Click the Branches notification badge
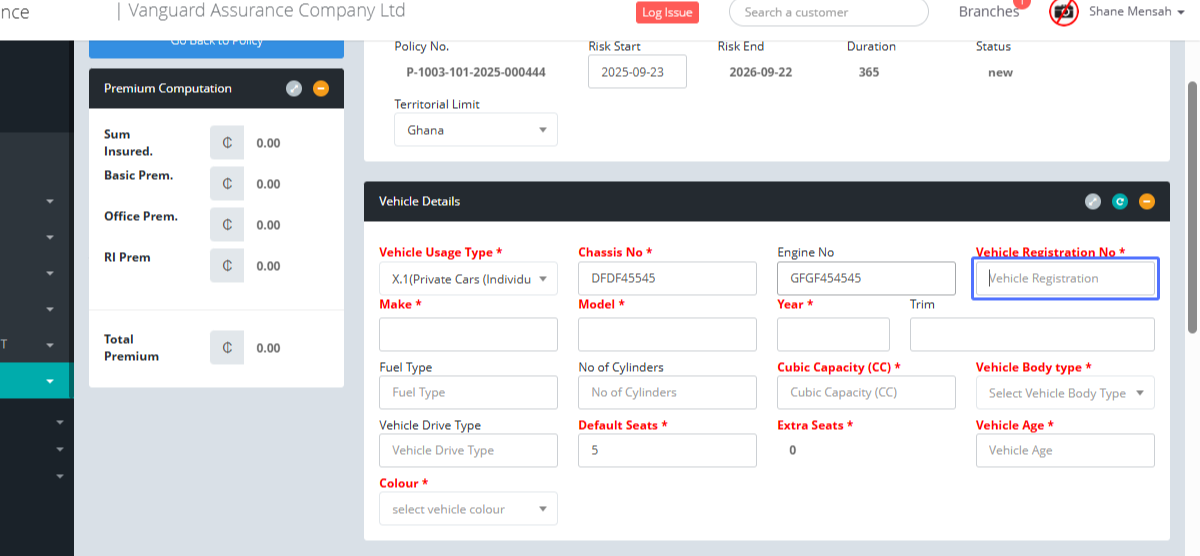The image size is (1200, 556). 1021,4
